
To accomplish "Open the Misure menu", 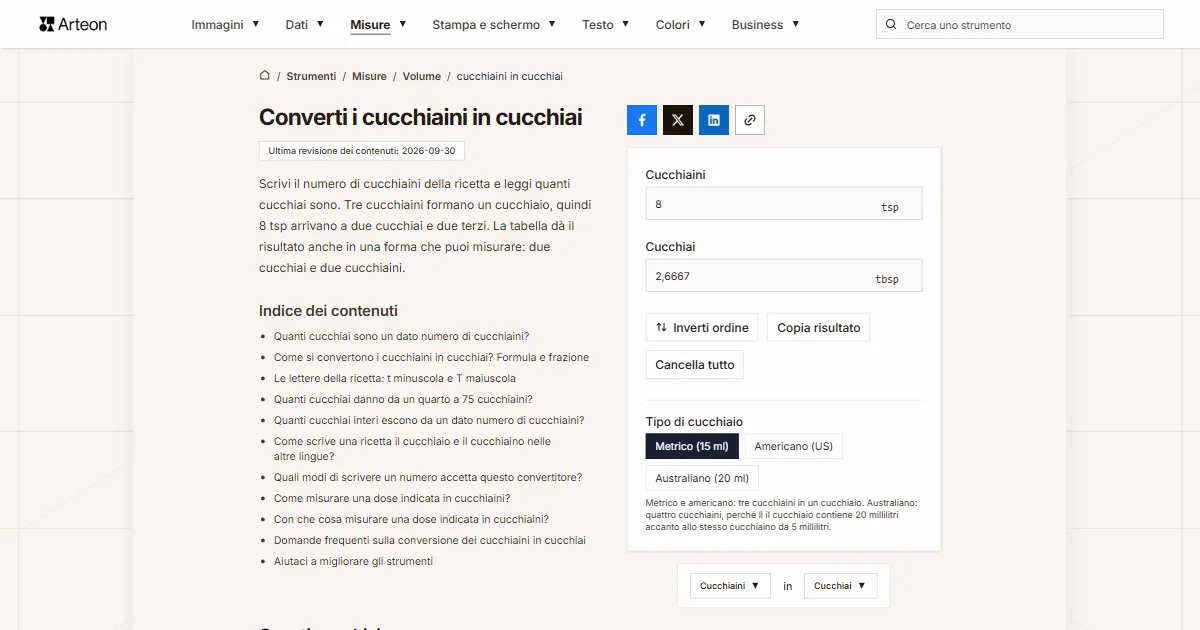I will point(378,25).
